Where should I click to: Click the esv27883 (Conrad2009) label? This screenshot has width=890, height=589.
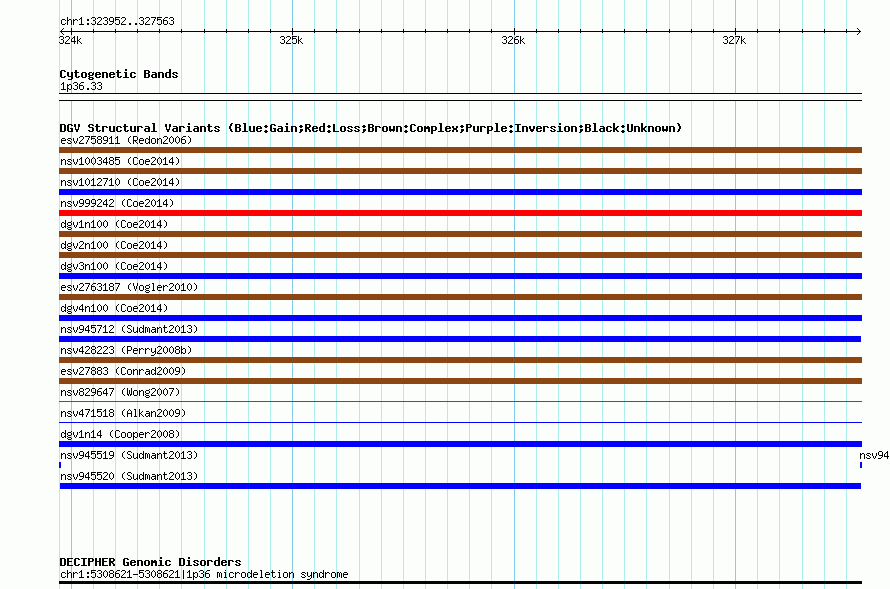[x=123, y=371]
